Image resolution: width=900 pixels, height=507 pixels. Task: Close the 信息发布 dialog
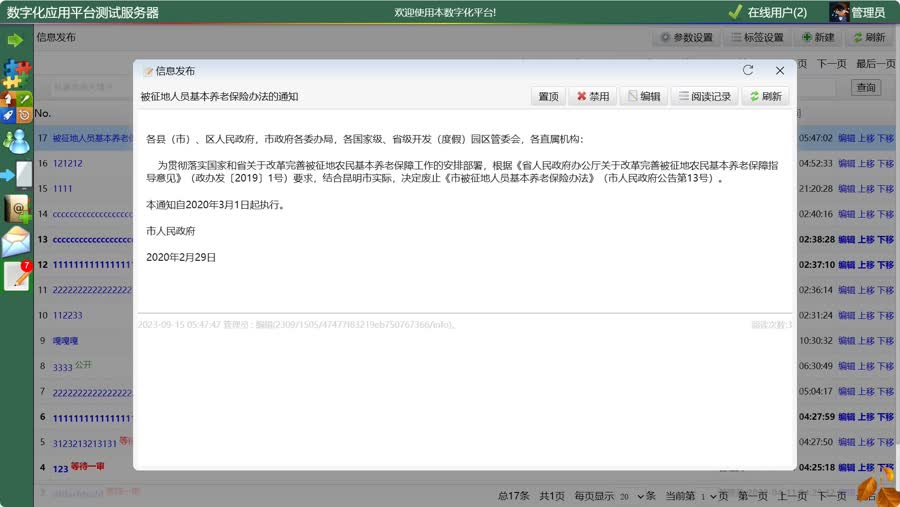(x=780, y=71)
